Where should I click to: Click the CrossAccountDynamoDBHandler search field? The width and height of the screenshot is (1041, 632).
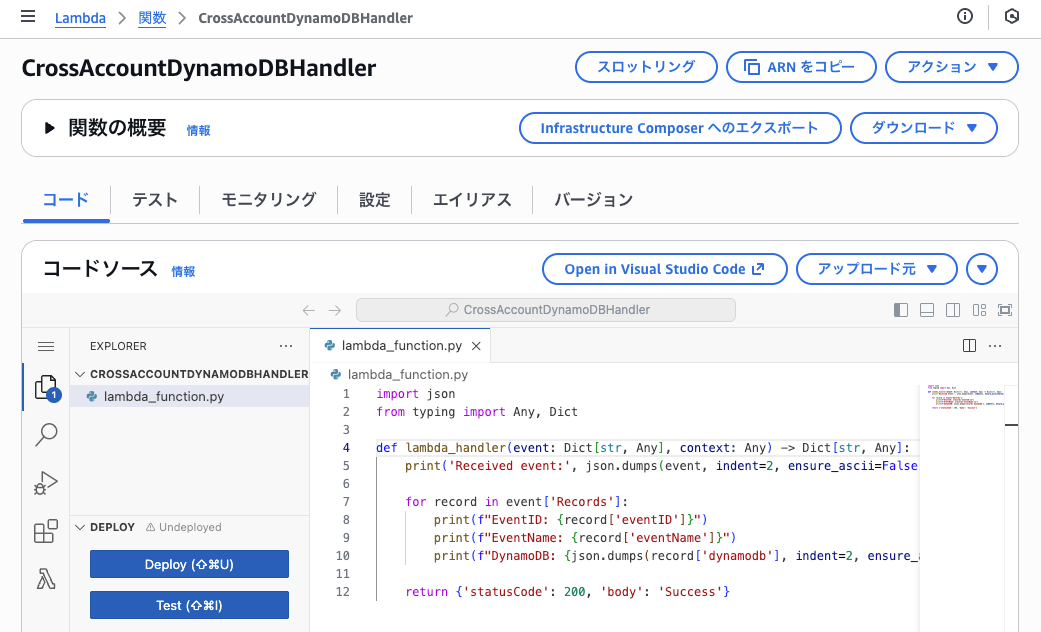click(555, 310)
